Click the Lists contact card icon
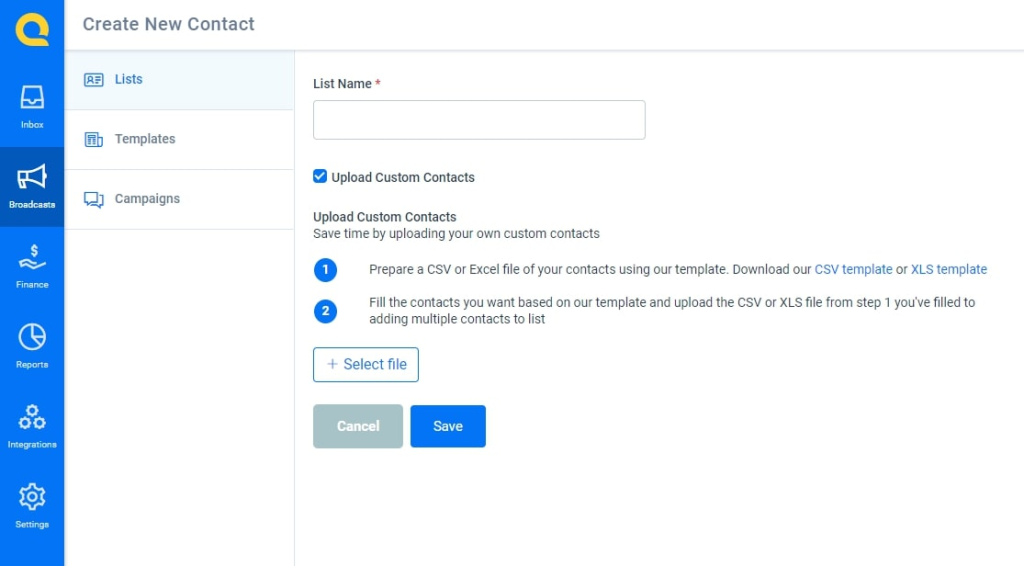Viewport: 1024px width, 566px height. (x=93, y=80)
